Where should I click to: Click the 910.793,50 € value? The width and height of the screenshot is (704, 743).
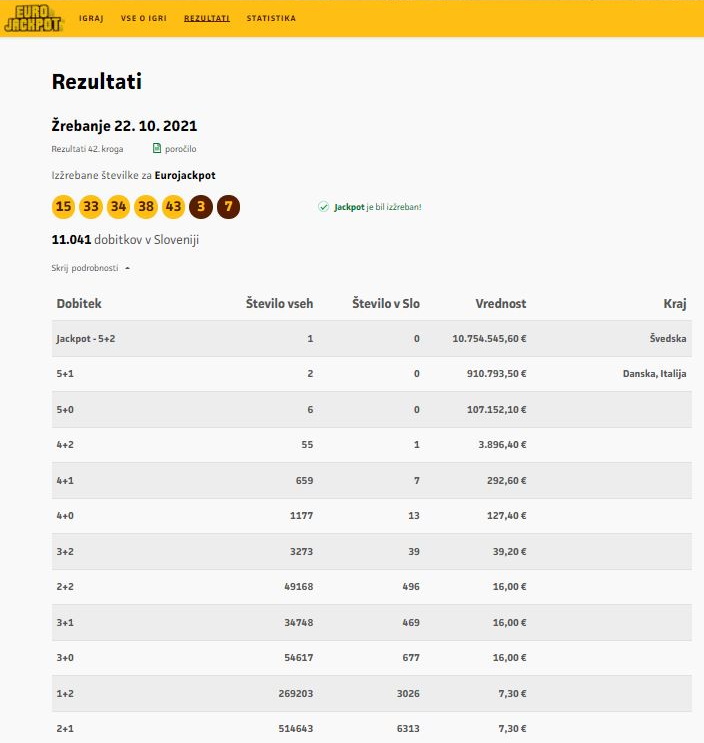[x=496, y=374]
